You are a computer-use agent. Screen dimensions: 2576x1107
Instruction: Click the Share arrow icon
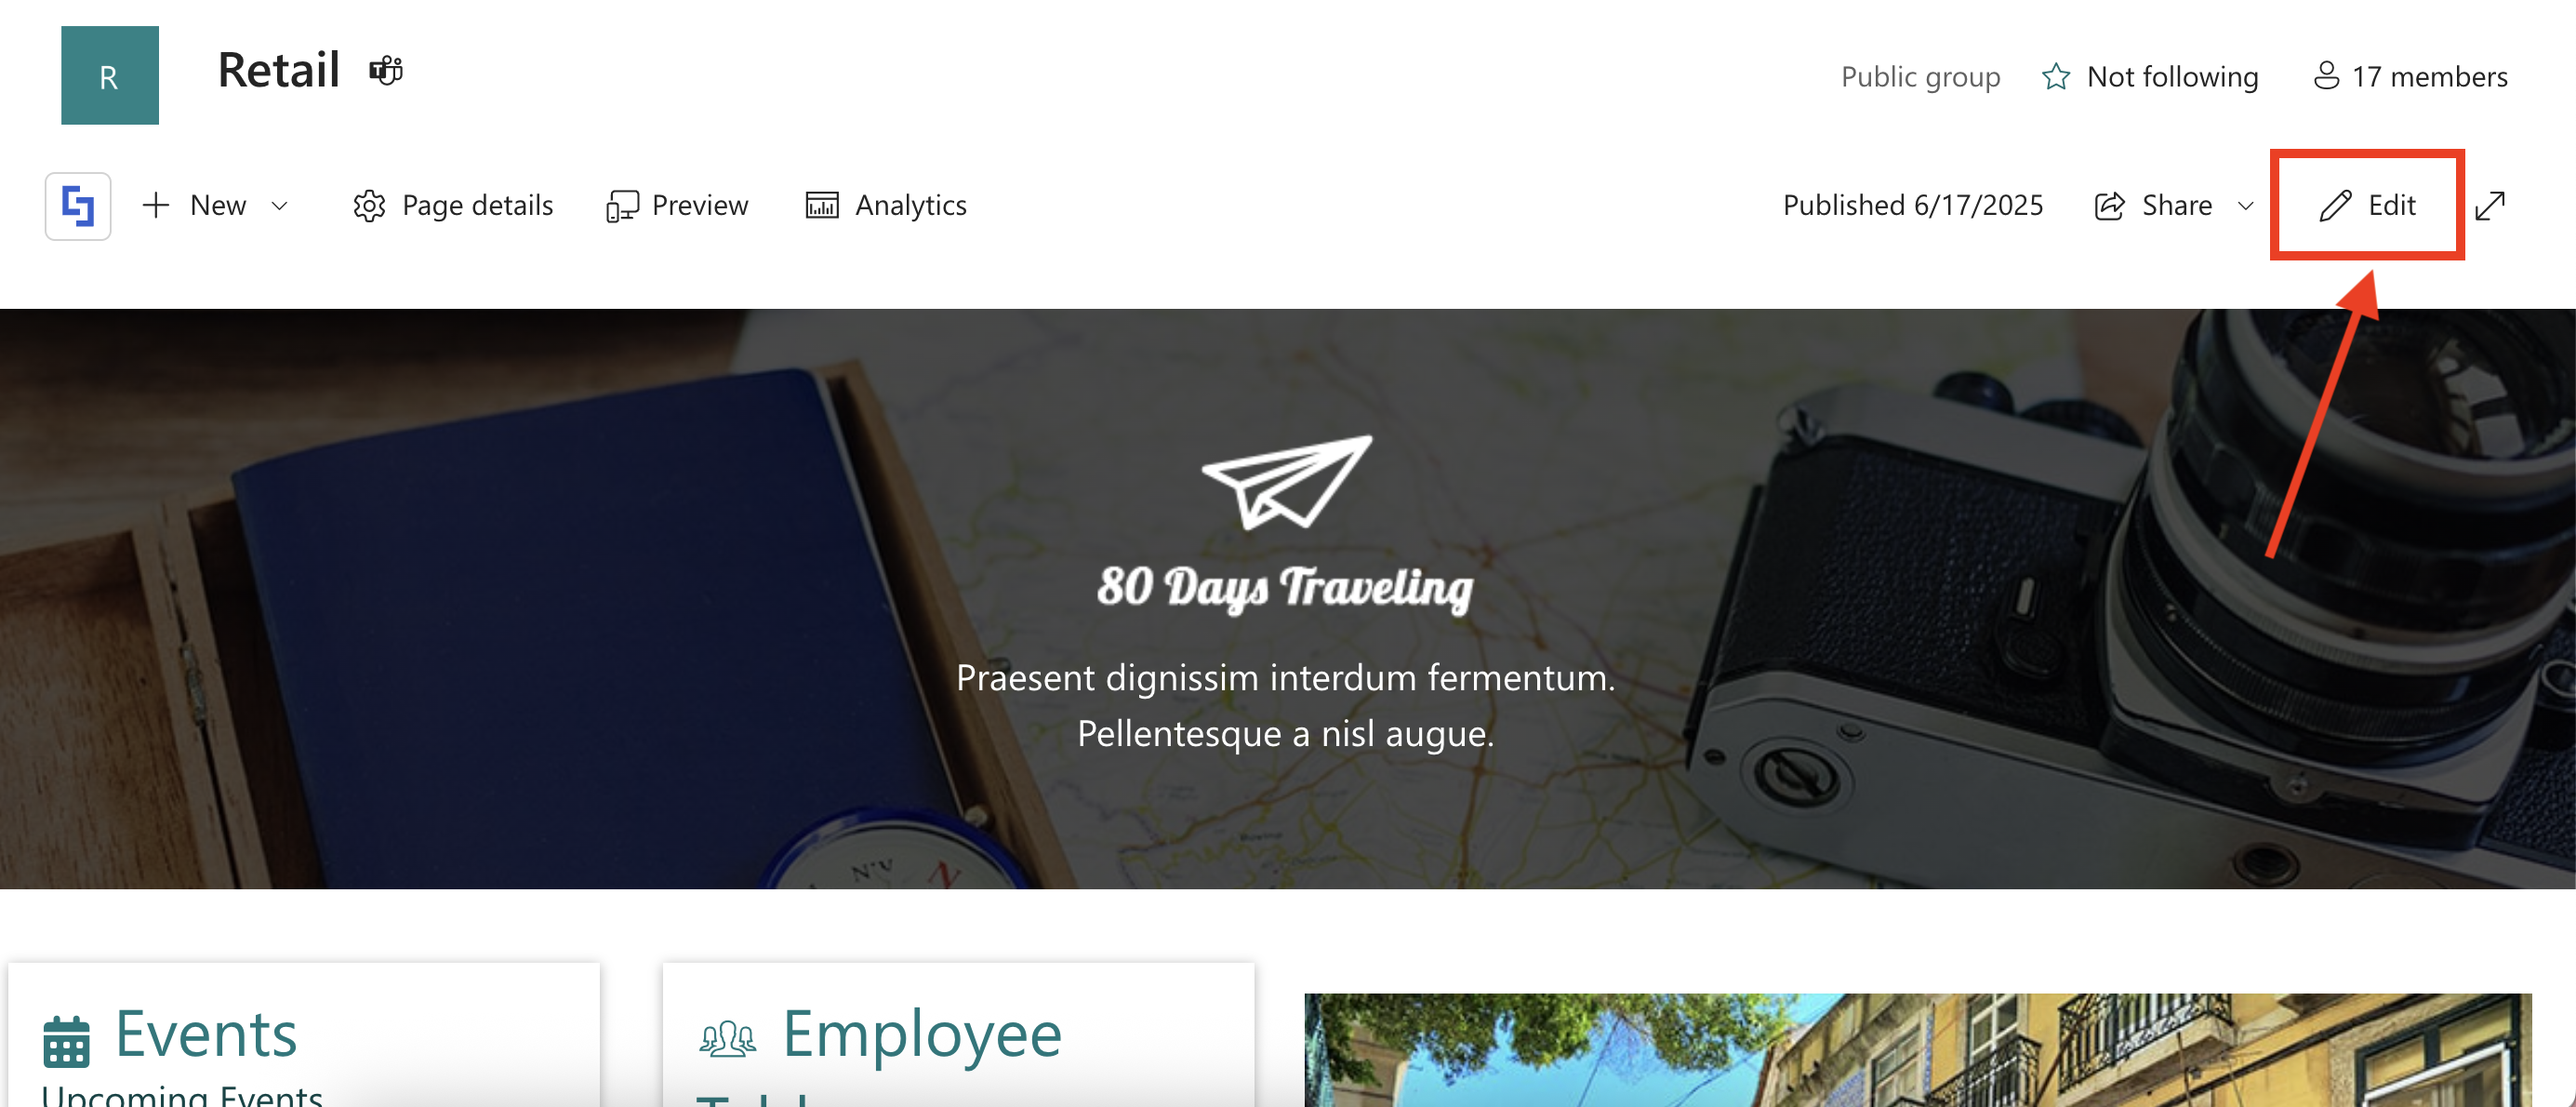pos(2110,206)
